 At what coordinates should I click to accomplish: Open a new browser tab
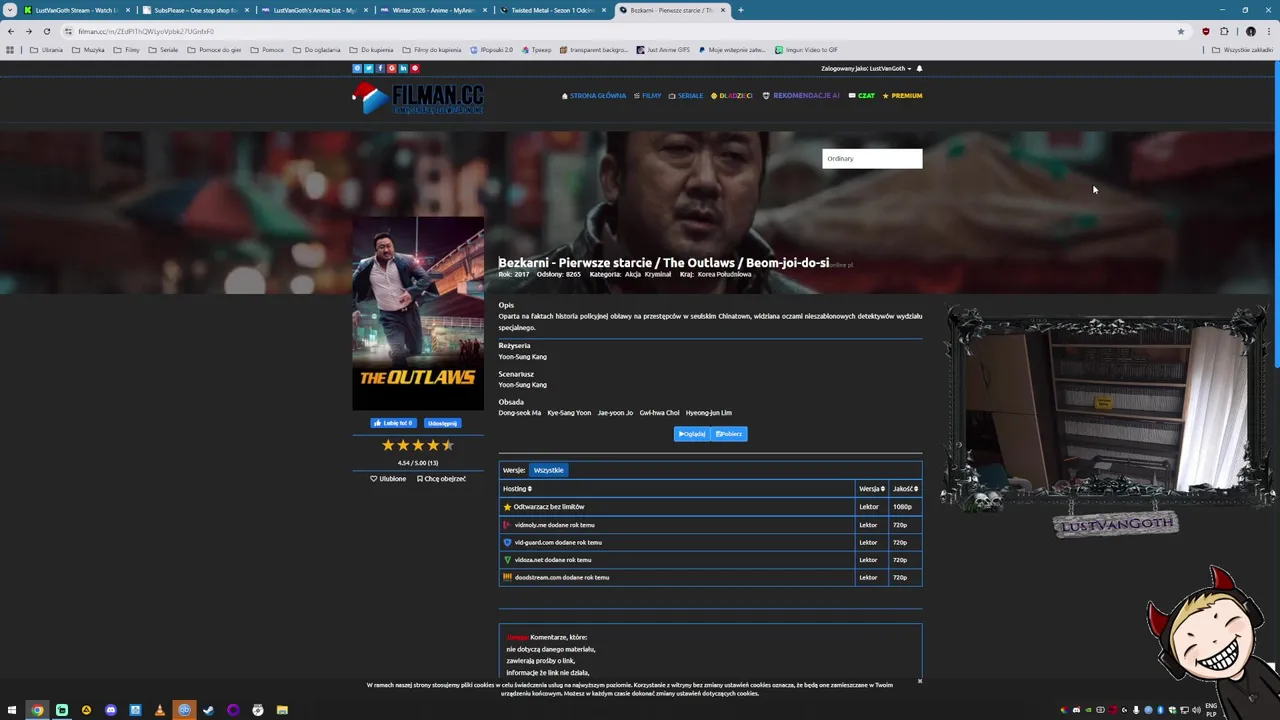(x=741, y=10)
